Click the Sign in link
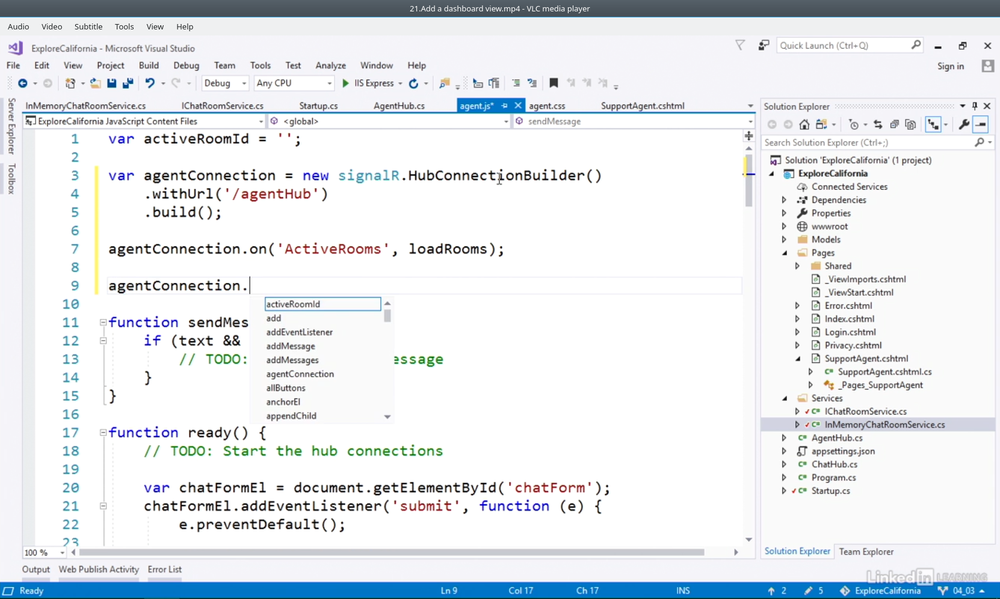The height and width of the screenshot is (599, 1000). coord(950,66)
